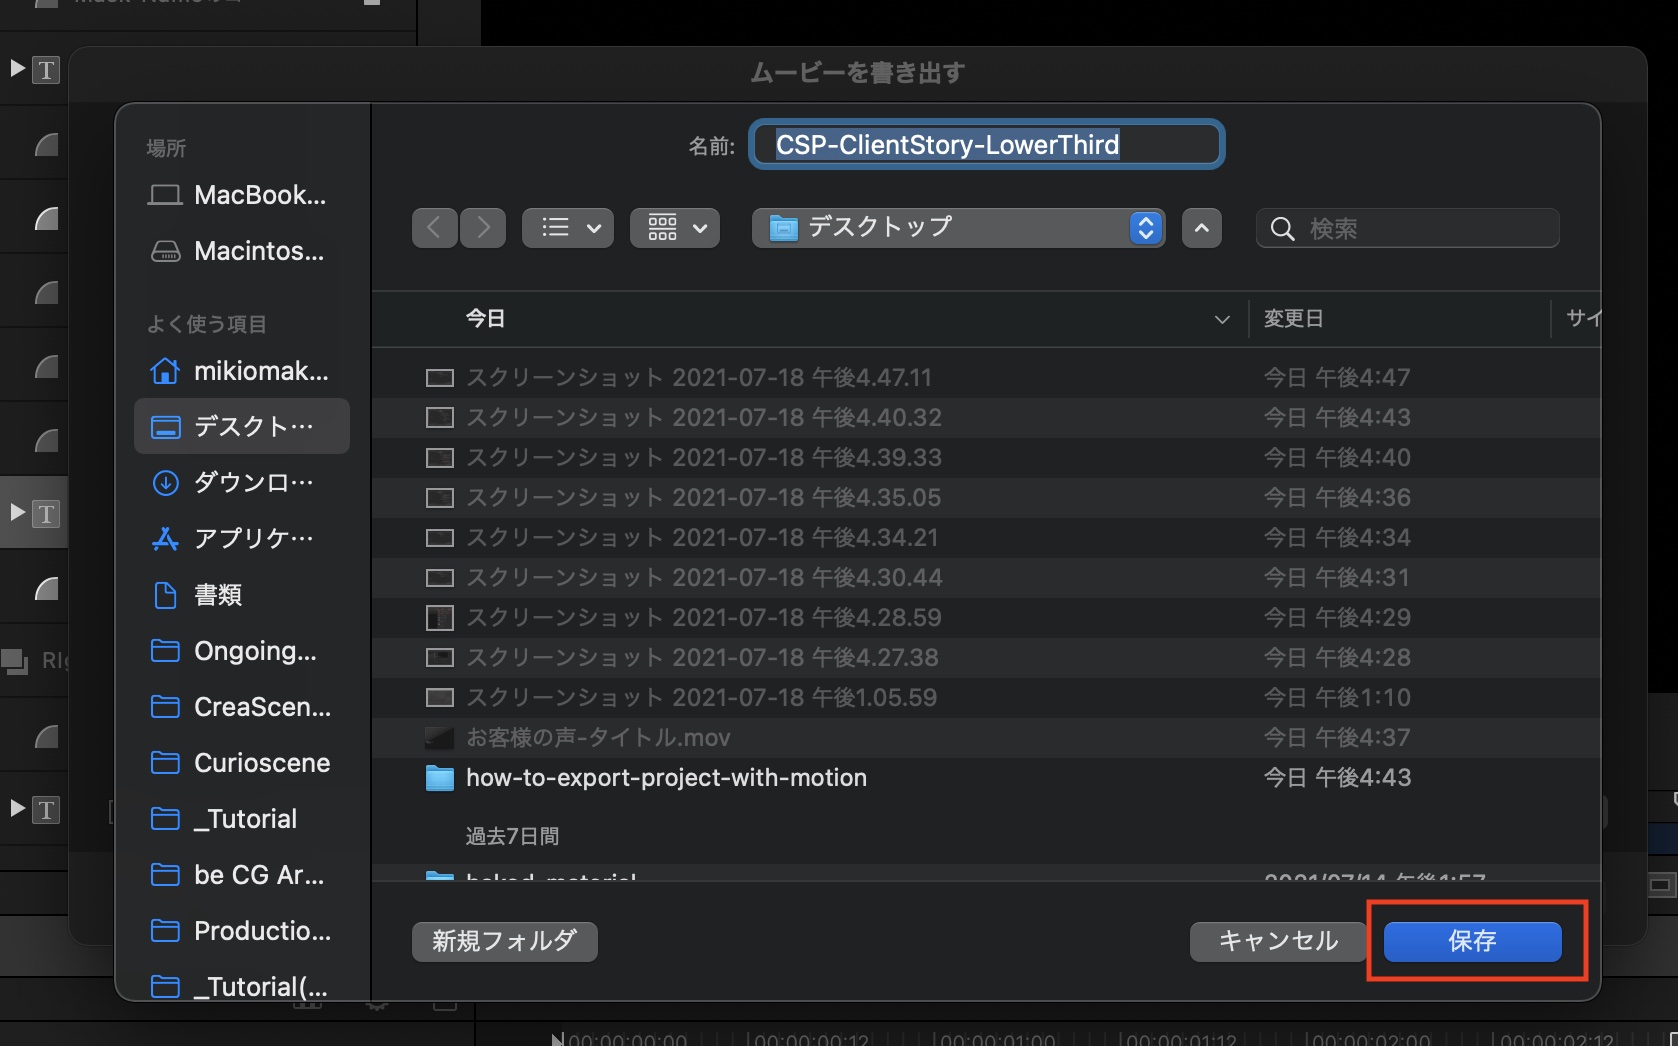1678x1046 pixels.
Task: Click the disk icon beside Macintosh
Action: (x=165, y=251)
